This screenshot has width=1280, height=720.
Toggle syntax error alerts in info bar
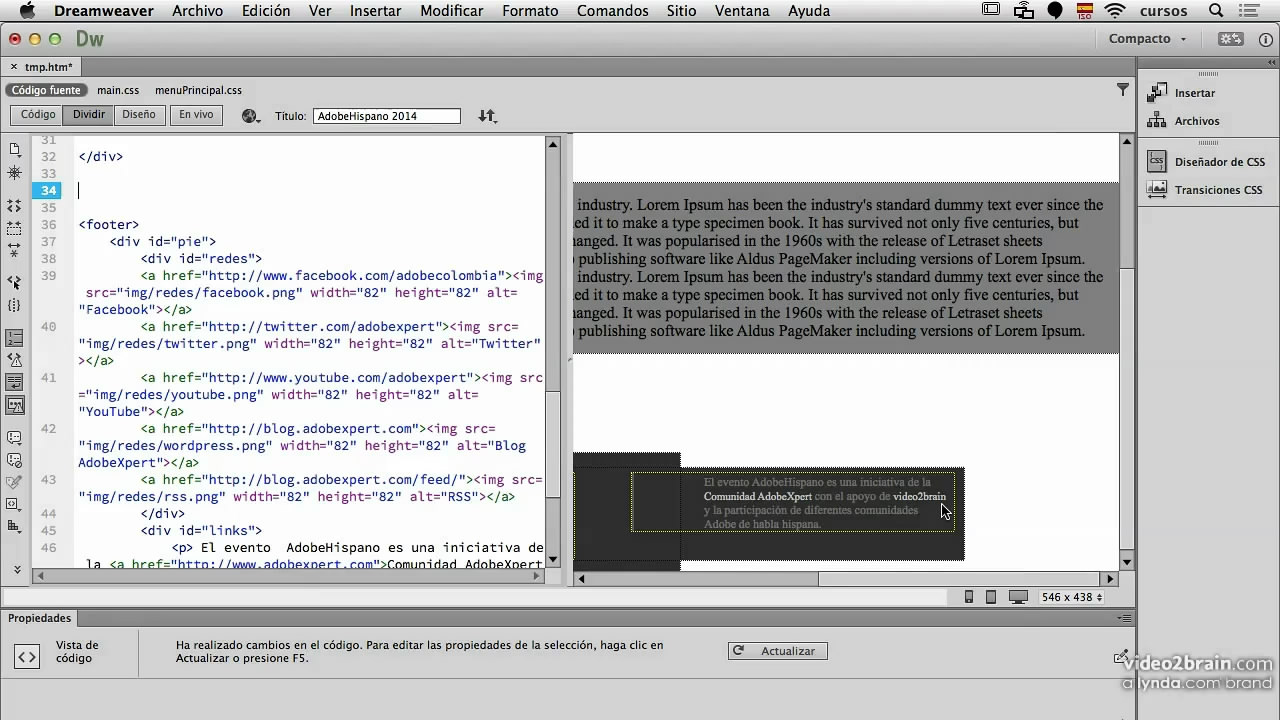pyautogui.click(x=15, y=405)
